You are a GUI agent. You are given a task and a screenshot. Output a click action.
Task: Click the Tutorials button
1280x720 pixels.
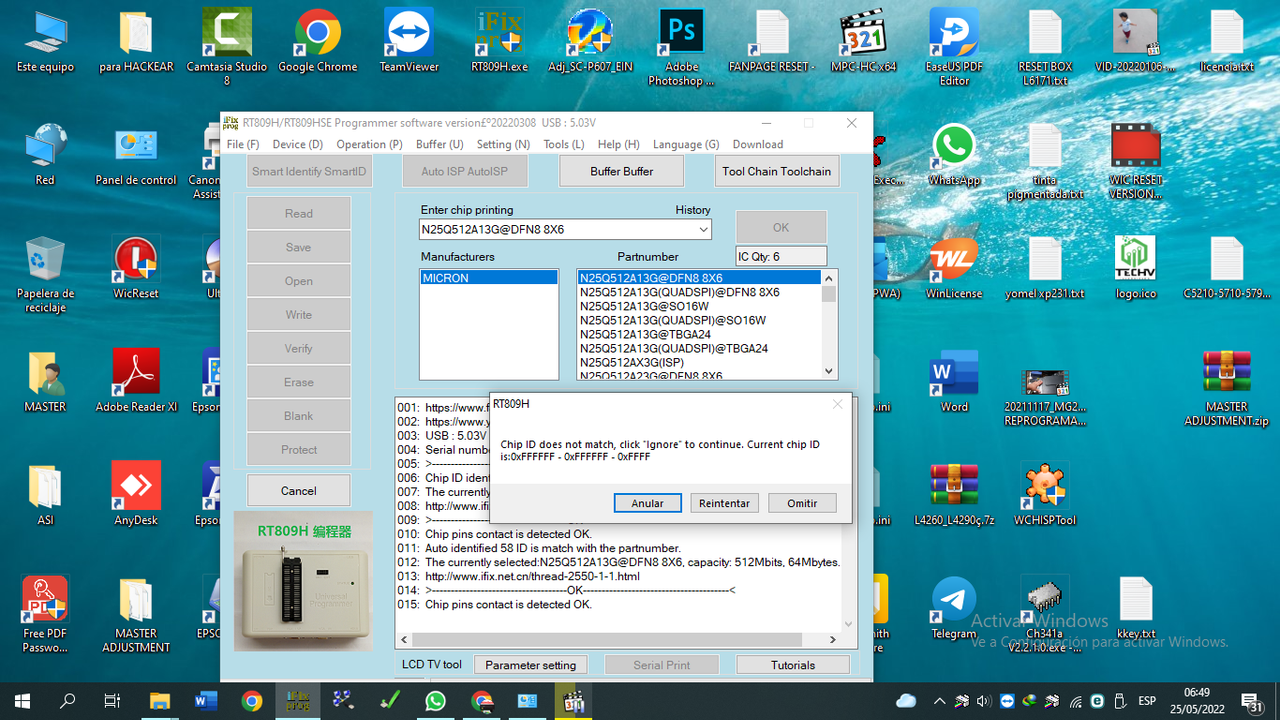(793, 665)
